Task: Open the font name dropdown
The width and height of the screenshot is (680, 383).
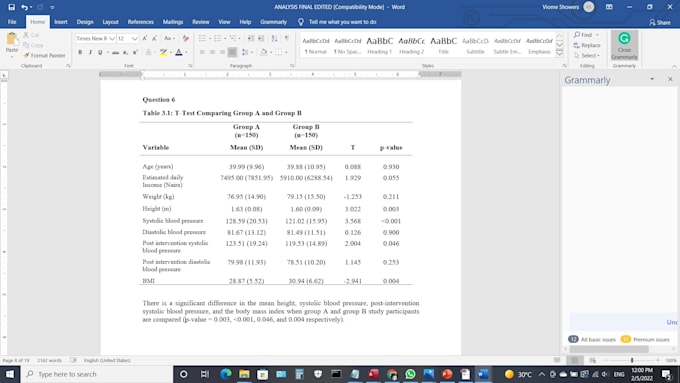Action: [112, 39]
